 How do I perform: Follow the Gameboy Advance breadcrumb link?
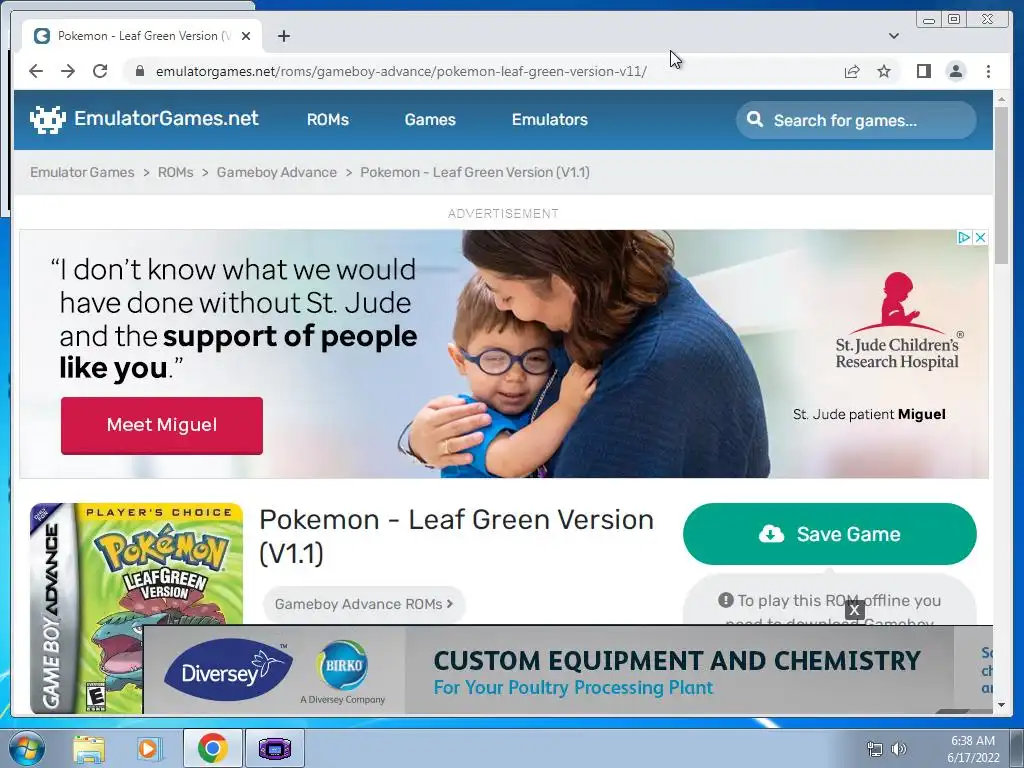(x=277, y=172)
